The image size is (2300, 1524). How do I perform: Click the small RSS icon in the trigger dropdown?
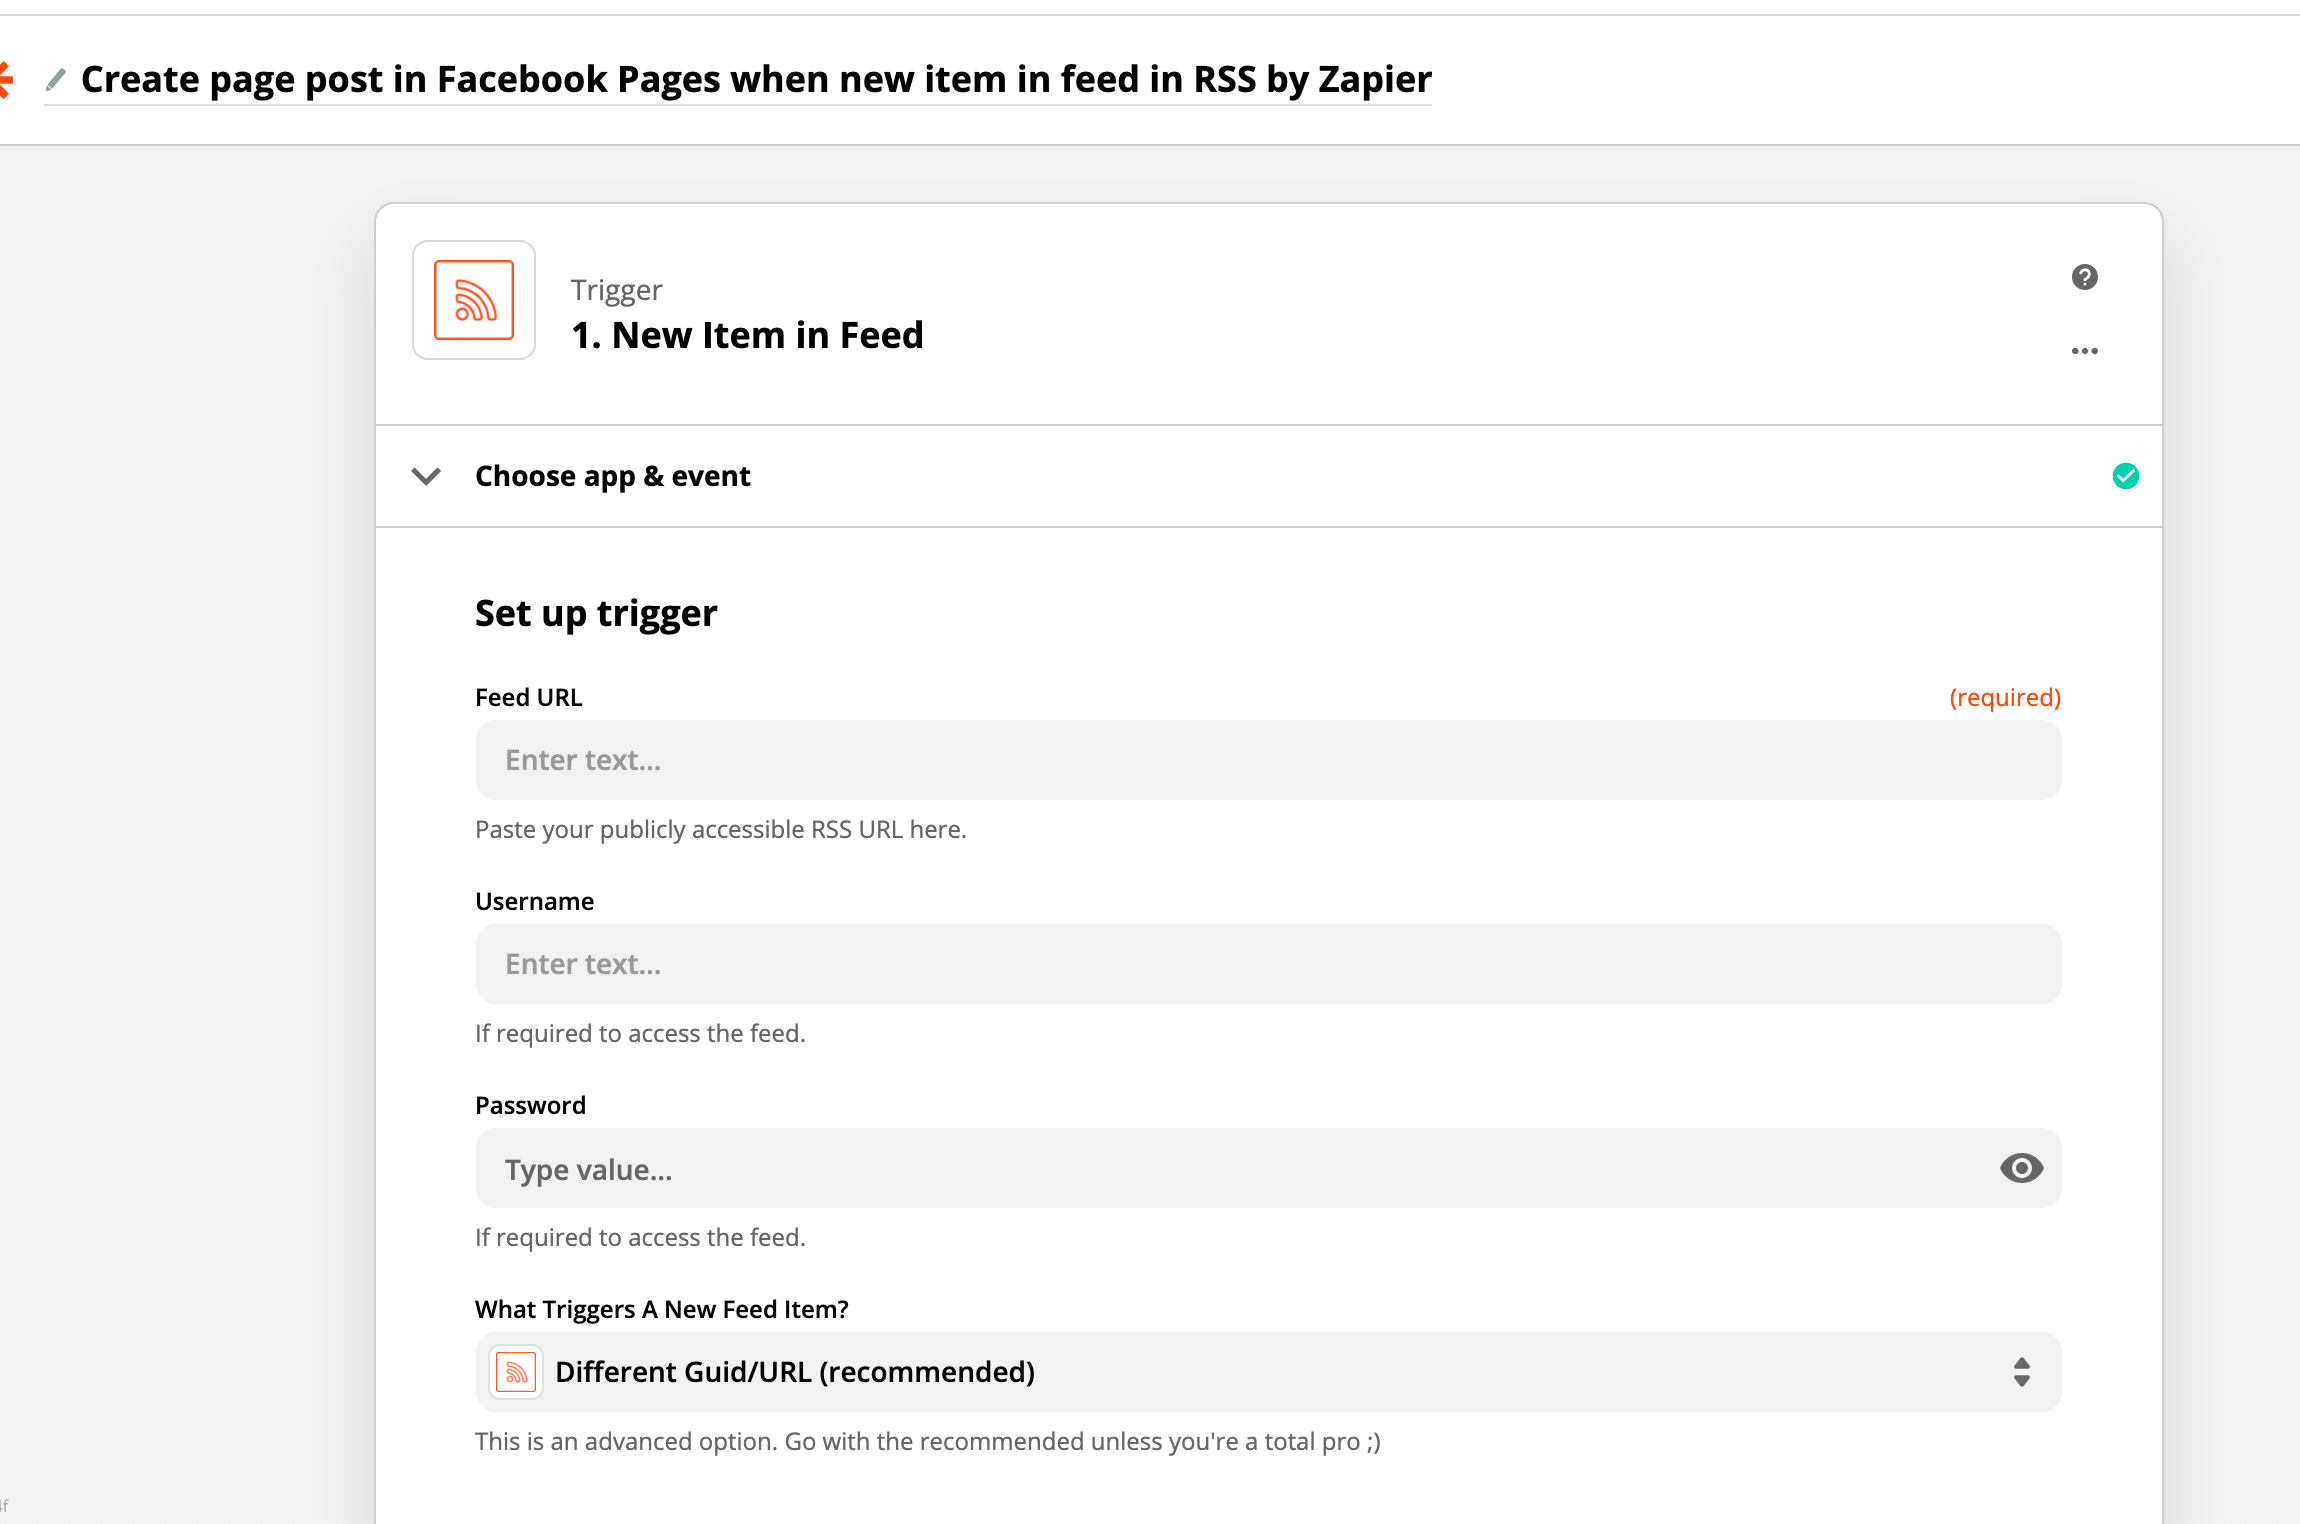[516, 1372]
